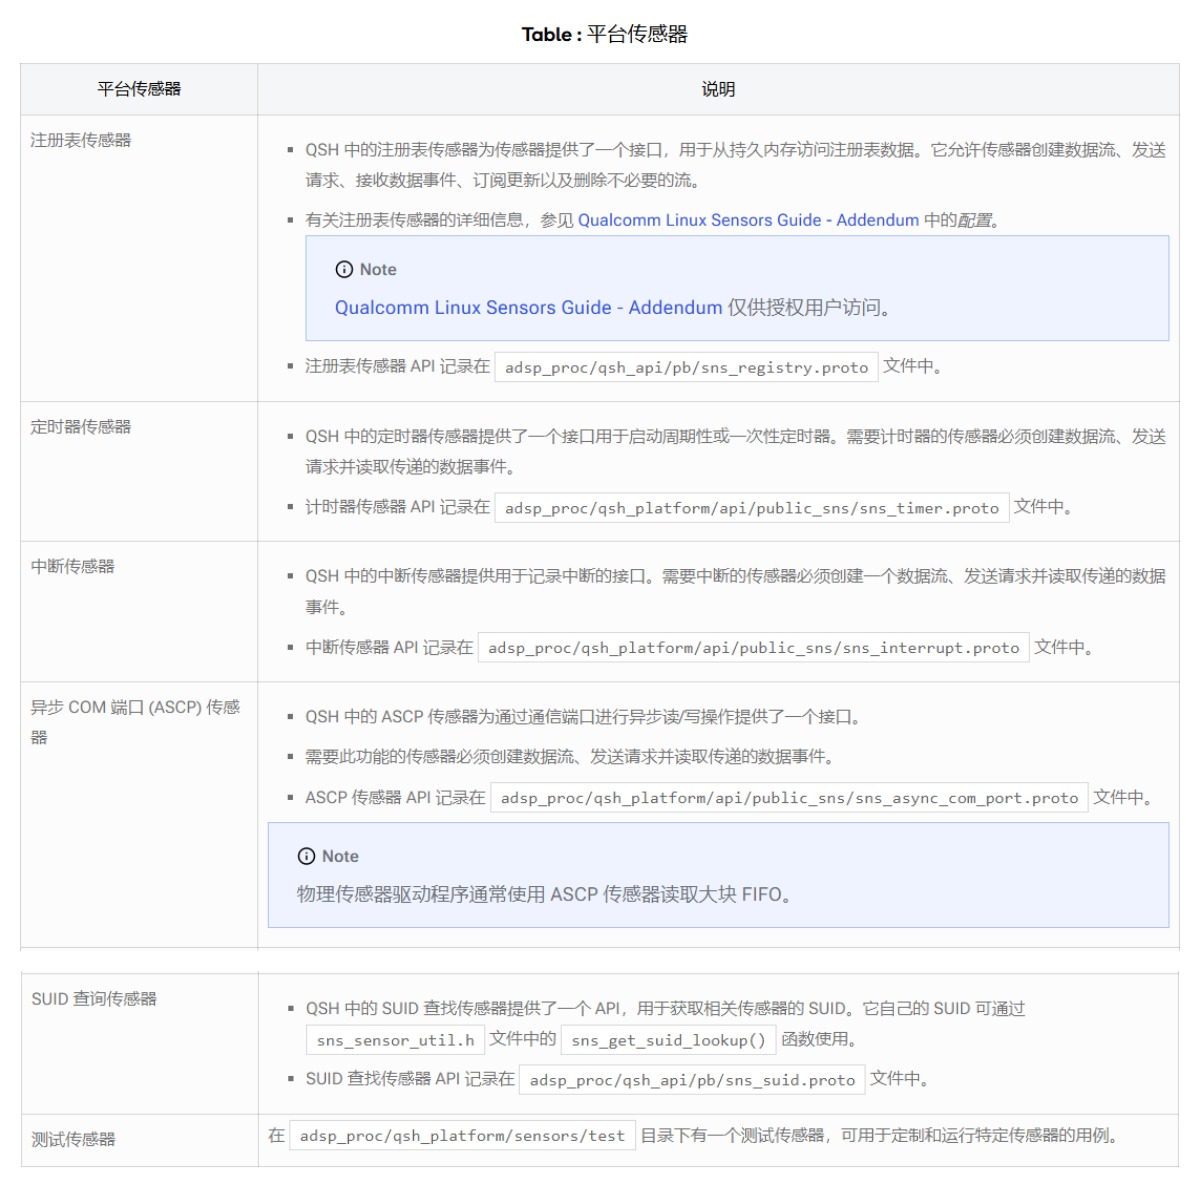
Task: Click the SUID 查询传感器 row label
Action: pyautogui.click(x=94, y=999)
